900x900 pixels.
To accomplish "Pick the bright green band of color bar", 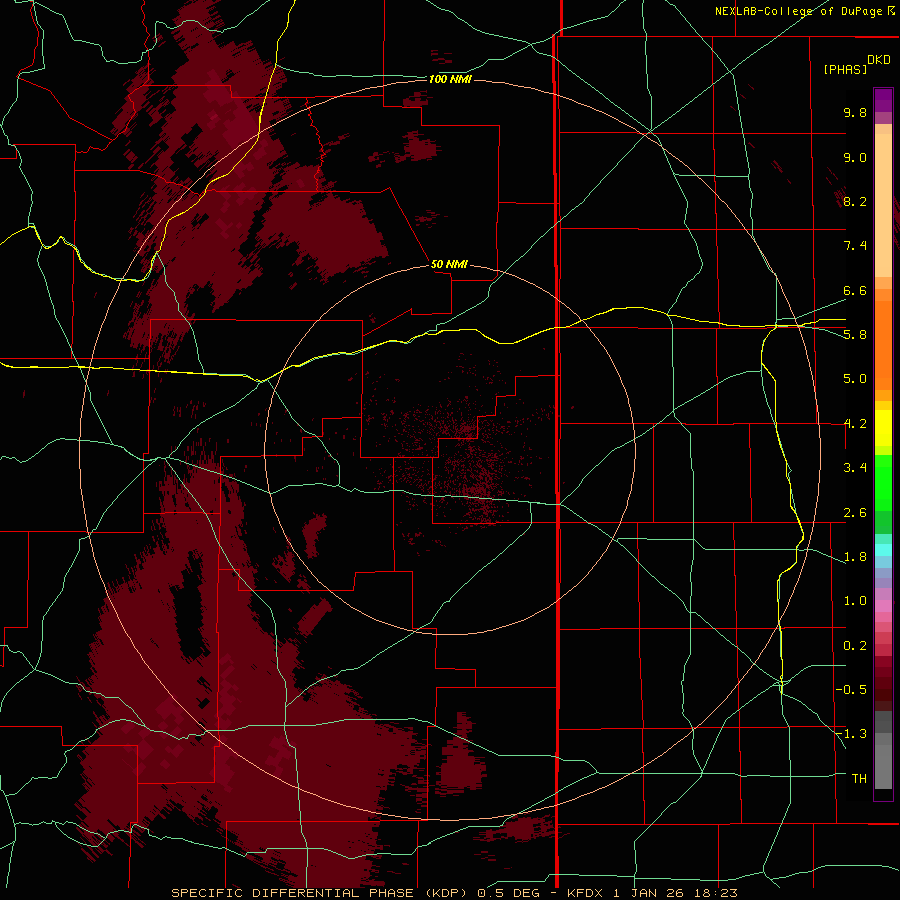I will [883, 483].
